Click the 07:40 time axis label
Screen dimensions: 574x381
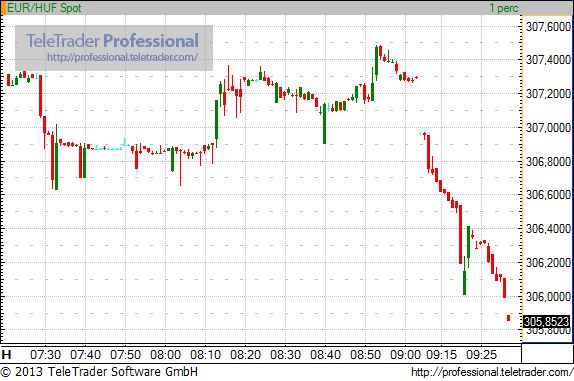pos(85,355)
